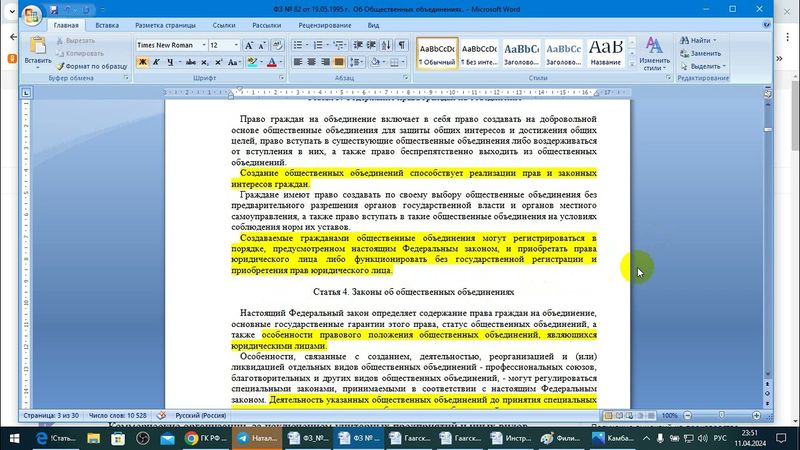The height and width of the screenshot is (450, 800).
Task: Open Telegram Натал... in the taskbar
Action: (x=257, y=438)
